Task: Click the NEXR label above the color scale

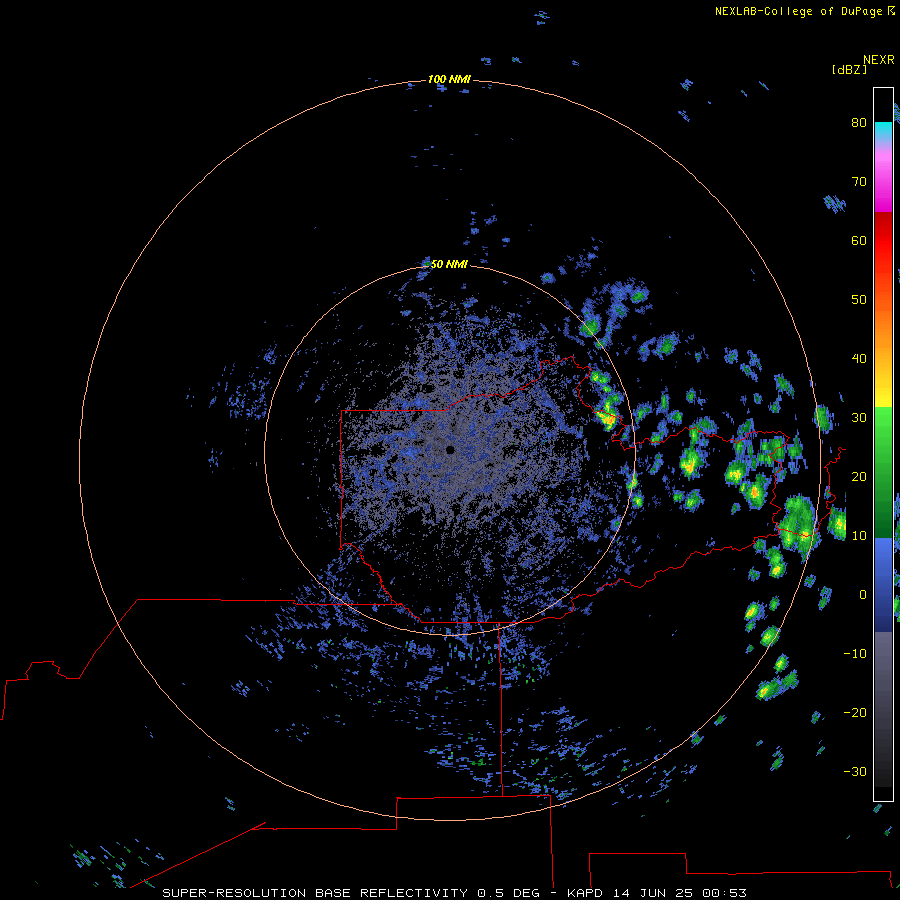Action: [879, 60]
